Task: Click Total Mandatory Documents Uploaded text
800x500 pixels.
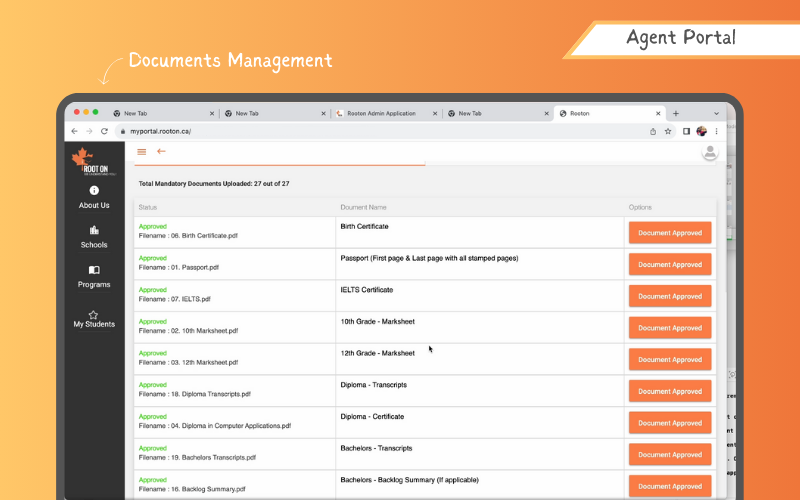Action: 214,184
